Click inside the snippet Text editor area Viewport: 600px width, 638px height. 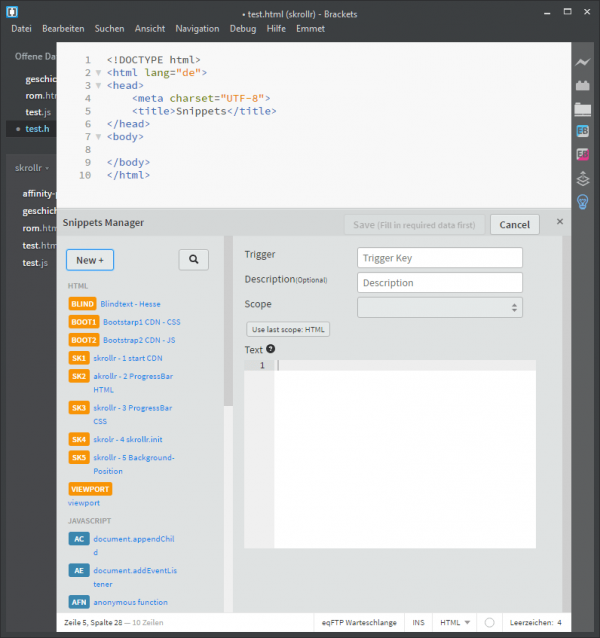405,456
